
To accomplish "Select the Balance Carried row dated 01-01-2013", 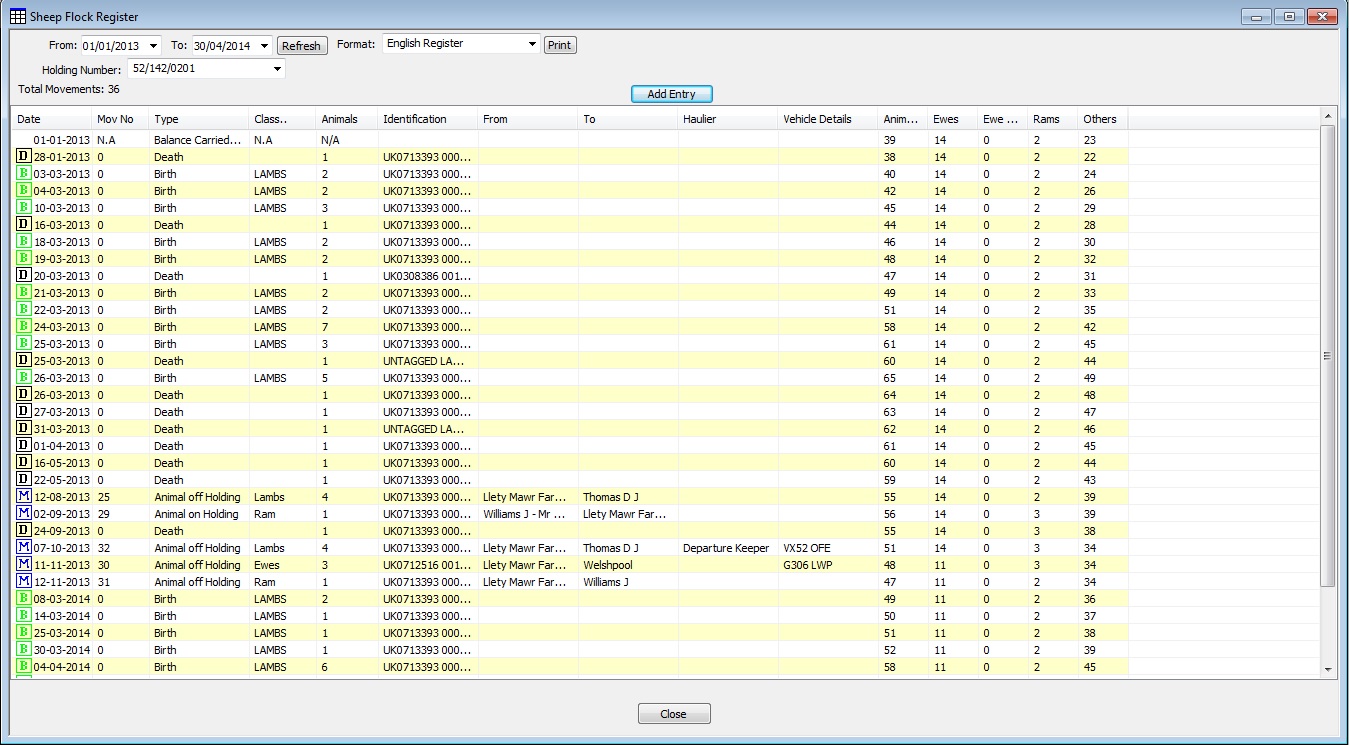I will pyautogui.click(x=570, y=140).
